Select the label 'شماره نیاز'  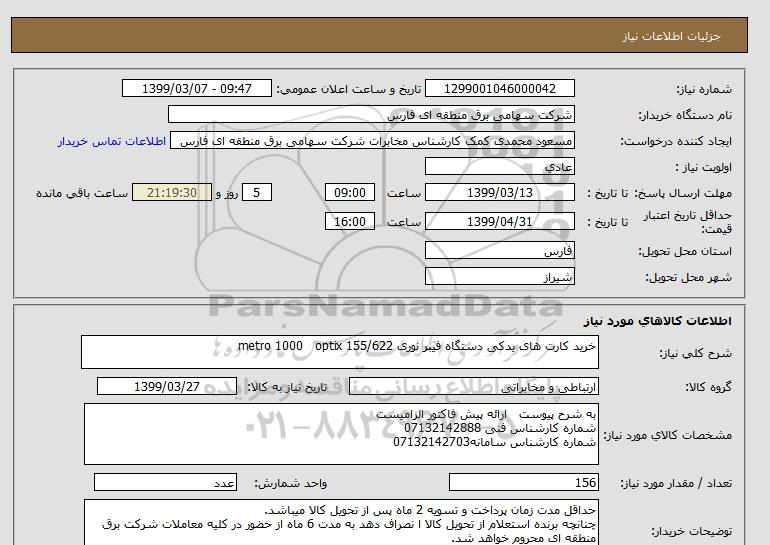704,89
